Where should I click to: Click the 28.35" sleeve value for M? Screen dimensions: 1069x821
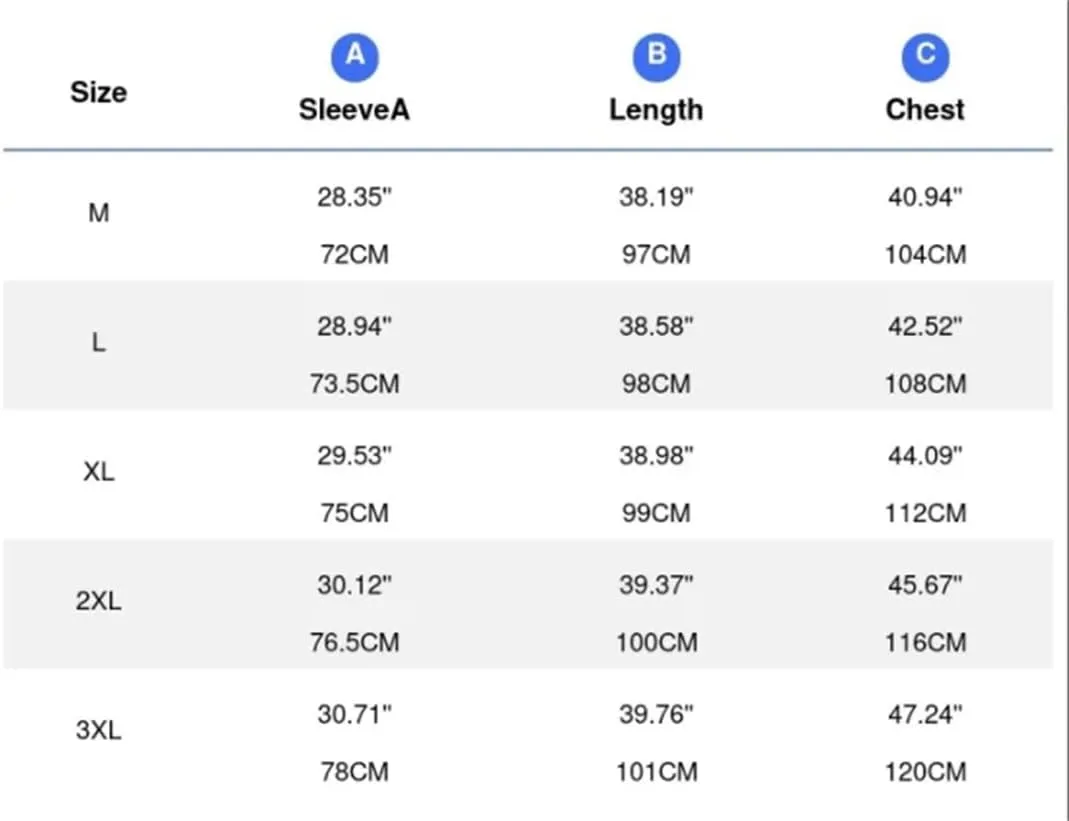355,197
